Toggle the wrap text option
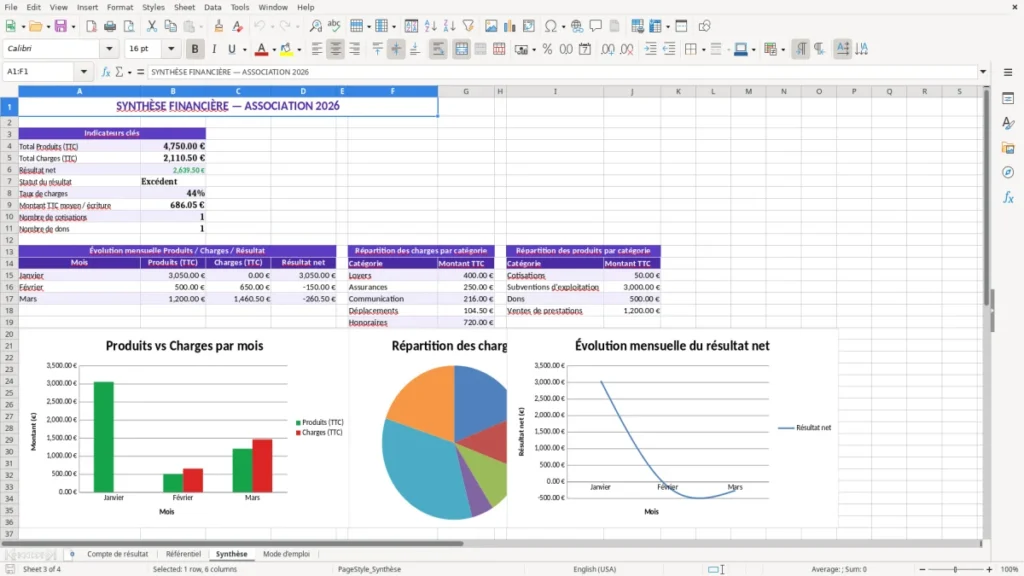 click(438, 49)
